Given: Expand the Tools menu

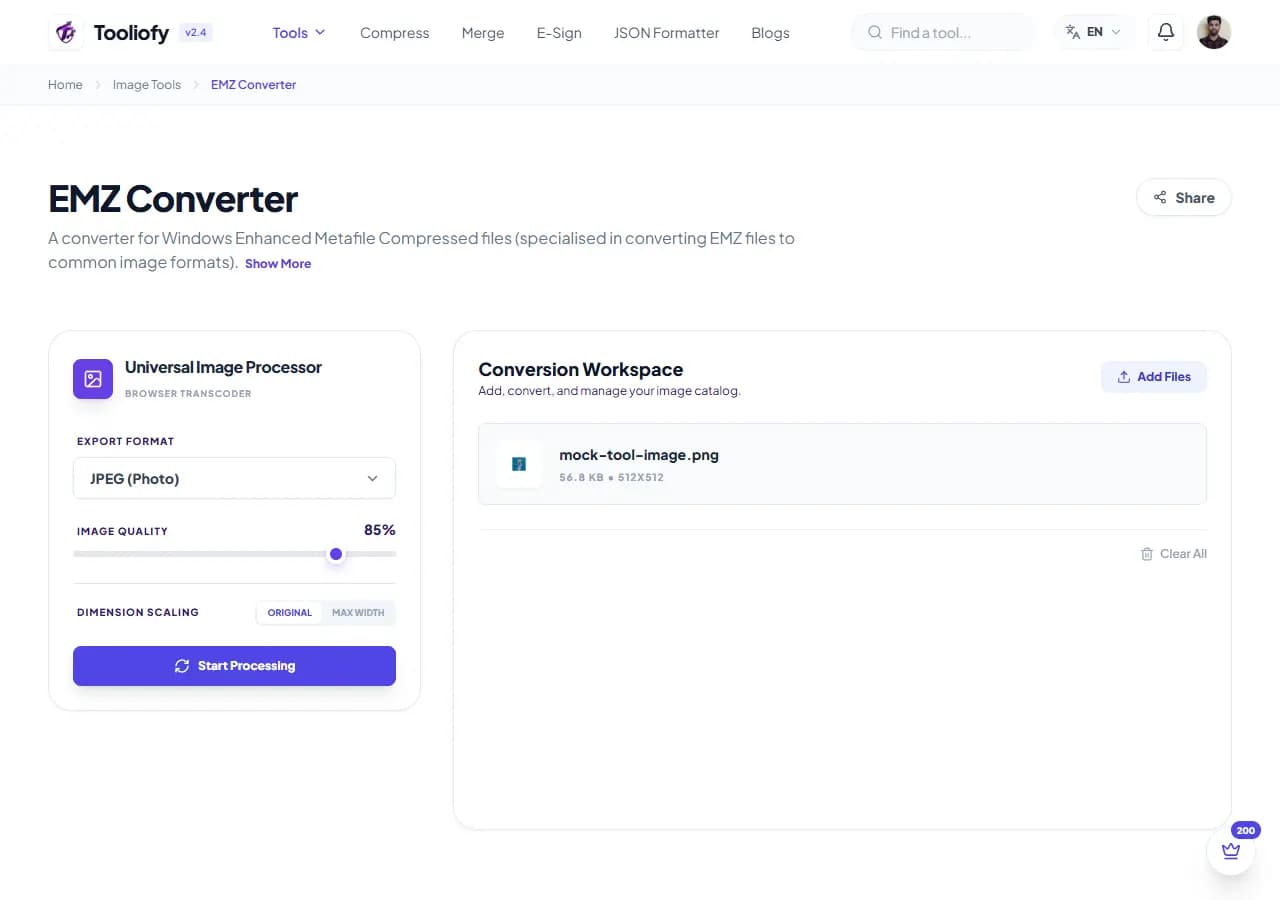Looking at the screenshot, I should (x=299, y=33).
